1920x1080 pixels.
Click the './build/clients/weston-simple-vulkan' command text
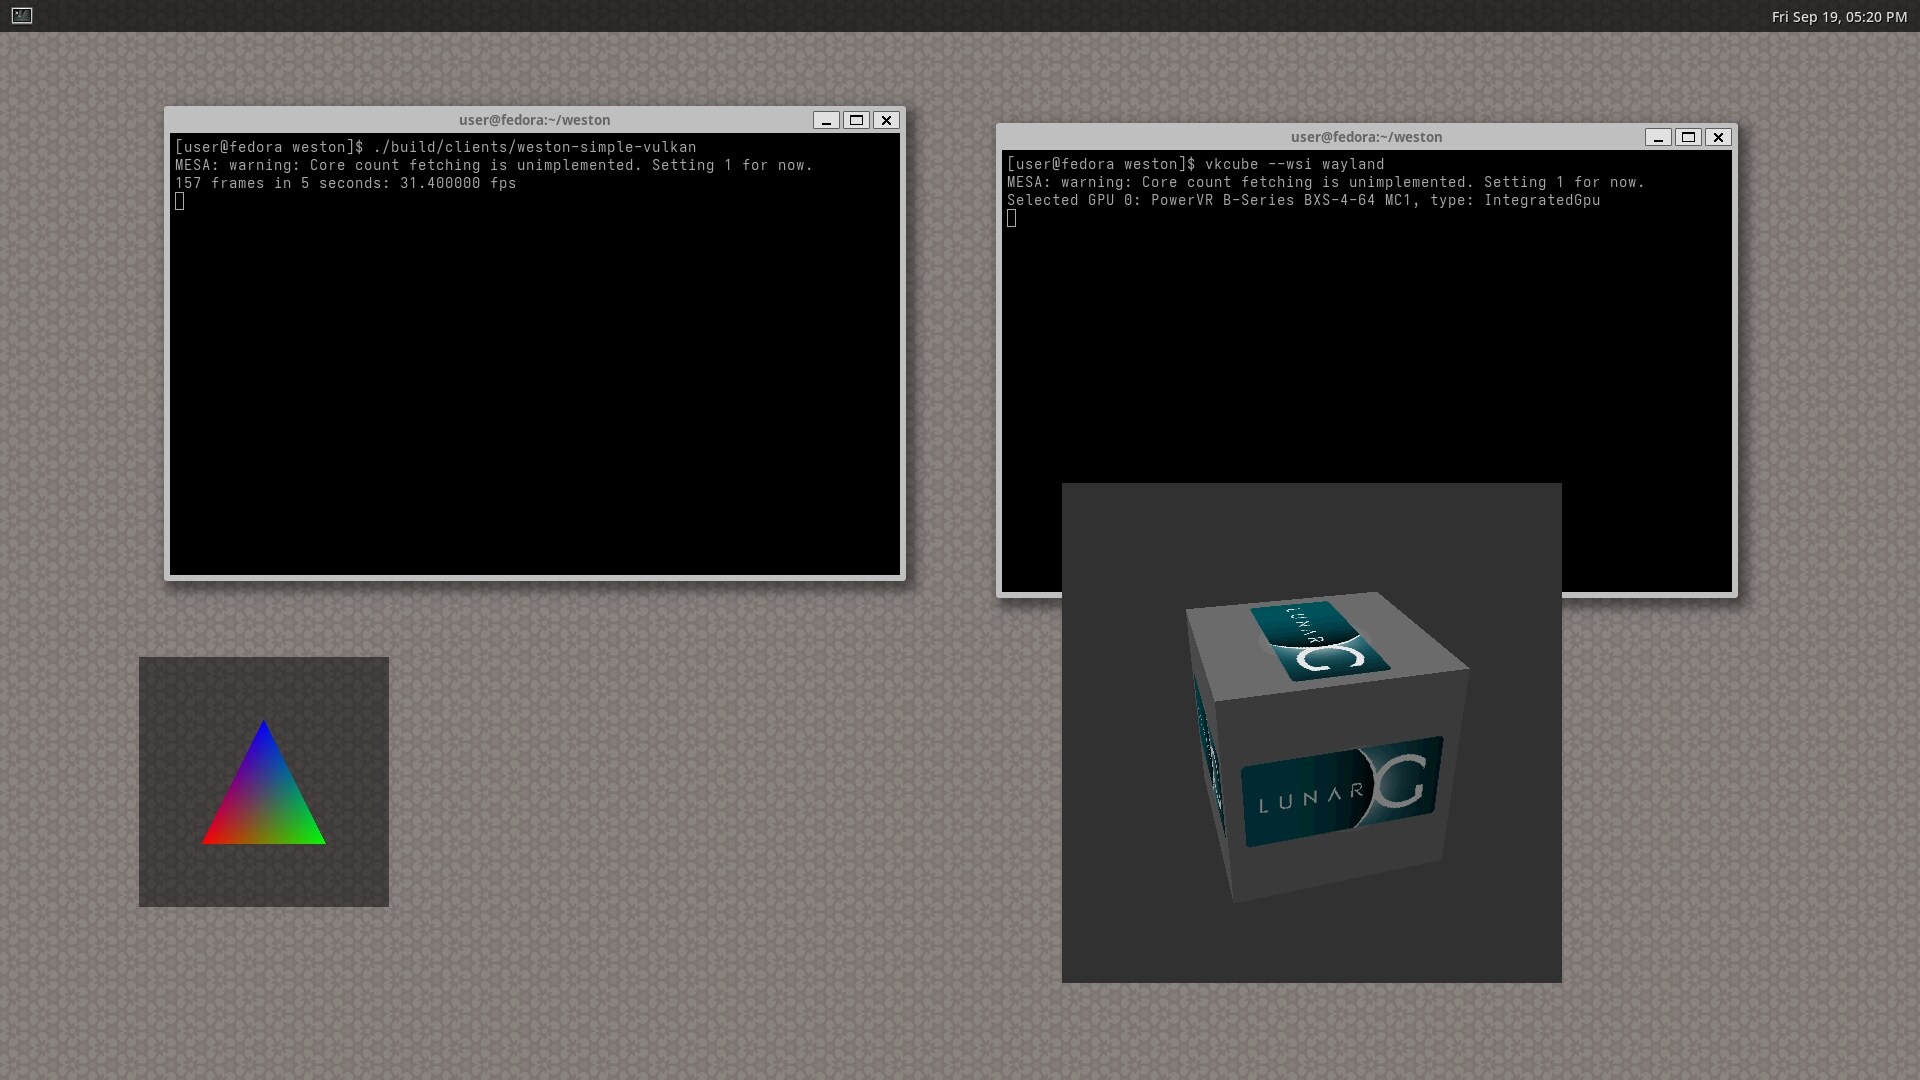pyautogui.click(x=534, y=147)
